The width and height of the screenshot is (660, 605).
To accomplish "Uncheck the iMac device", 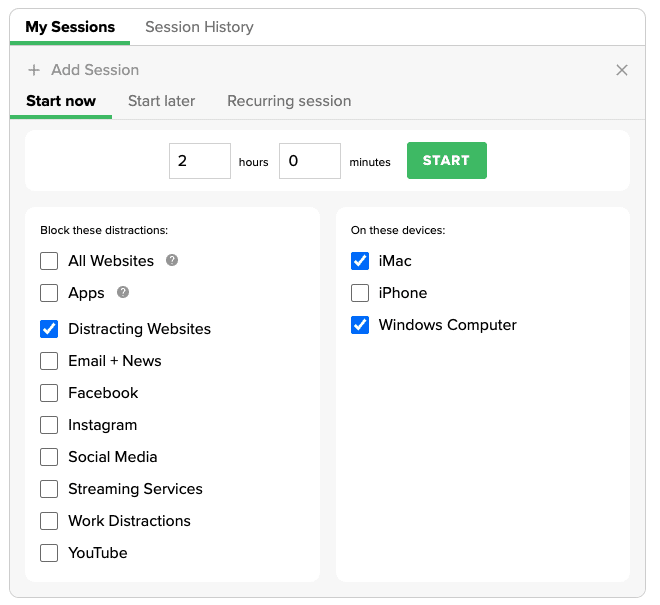I will pyautogui.click(x=360, y=261).
